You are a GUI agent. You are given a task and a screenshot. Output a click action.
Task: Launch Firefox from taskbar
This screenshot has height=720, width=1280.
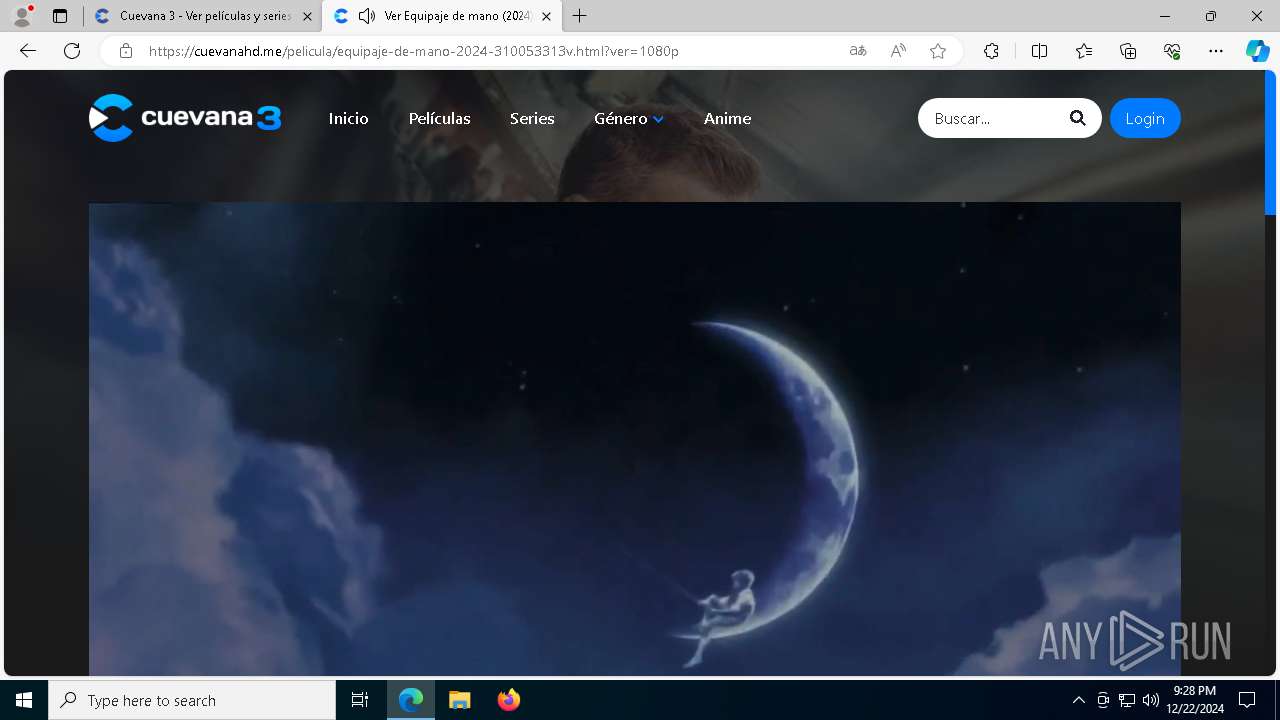(x=508, y=700)
